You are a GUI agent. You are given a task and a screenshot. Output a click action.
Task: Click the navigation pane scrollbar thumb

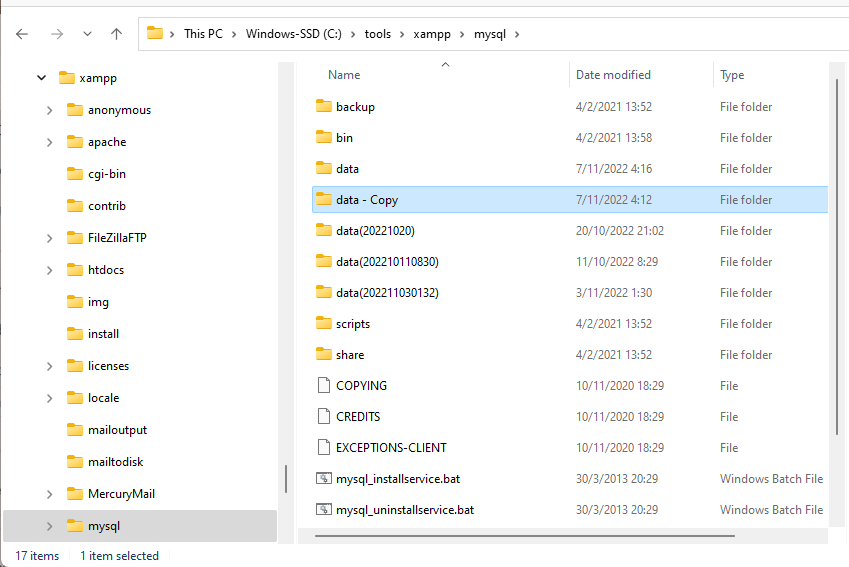[286, 479]
